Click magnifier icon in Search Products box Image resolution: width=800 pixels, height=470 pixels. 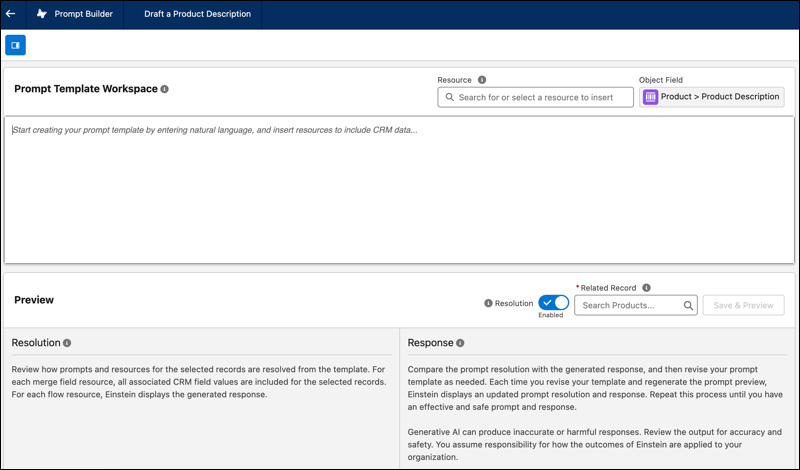(688, 305)
